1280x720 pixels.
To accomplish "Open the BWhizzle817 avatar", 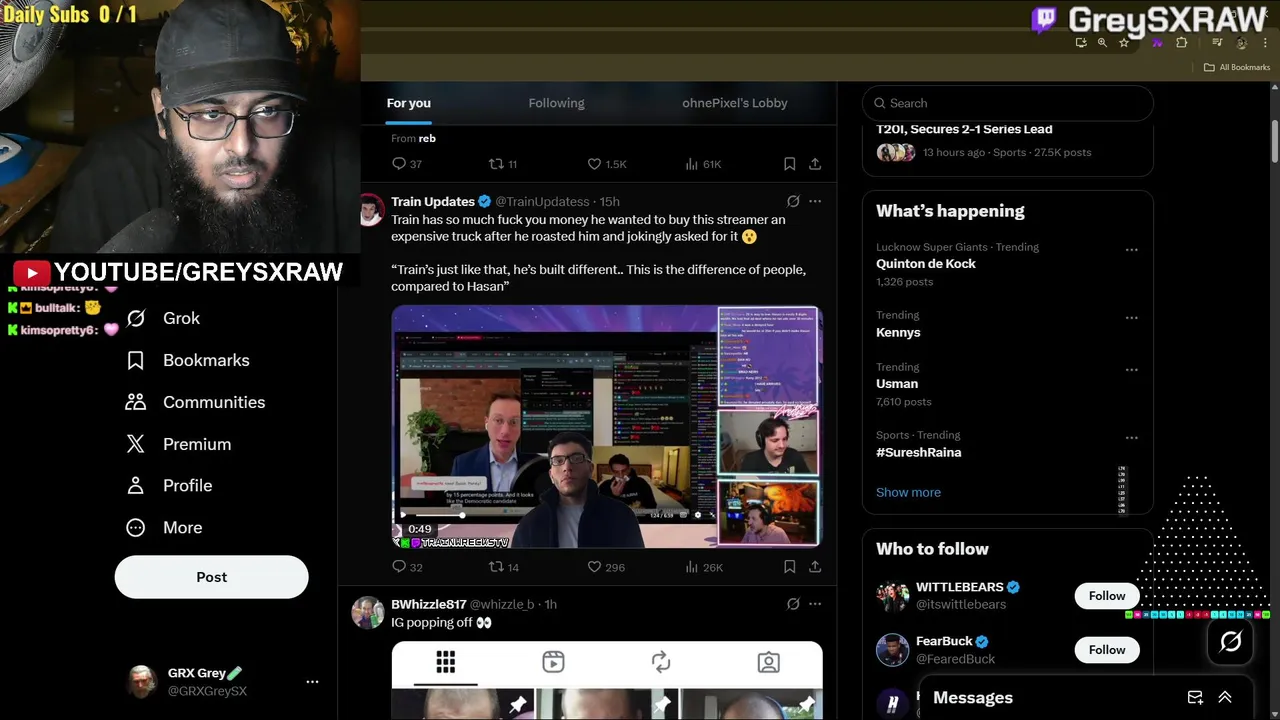I will (368, 612).
